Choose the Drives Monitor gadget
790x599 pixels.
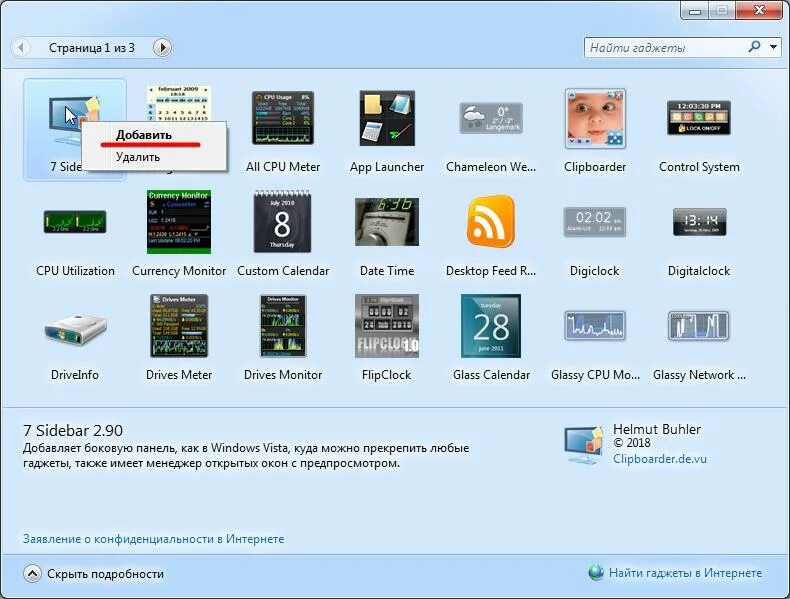pos(283,326)
